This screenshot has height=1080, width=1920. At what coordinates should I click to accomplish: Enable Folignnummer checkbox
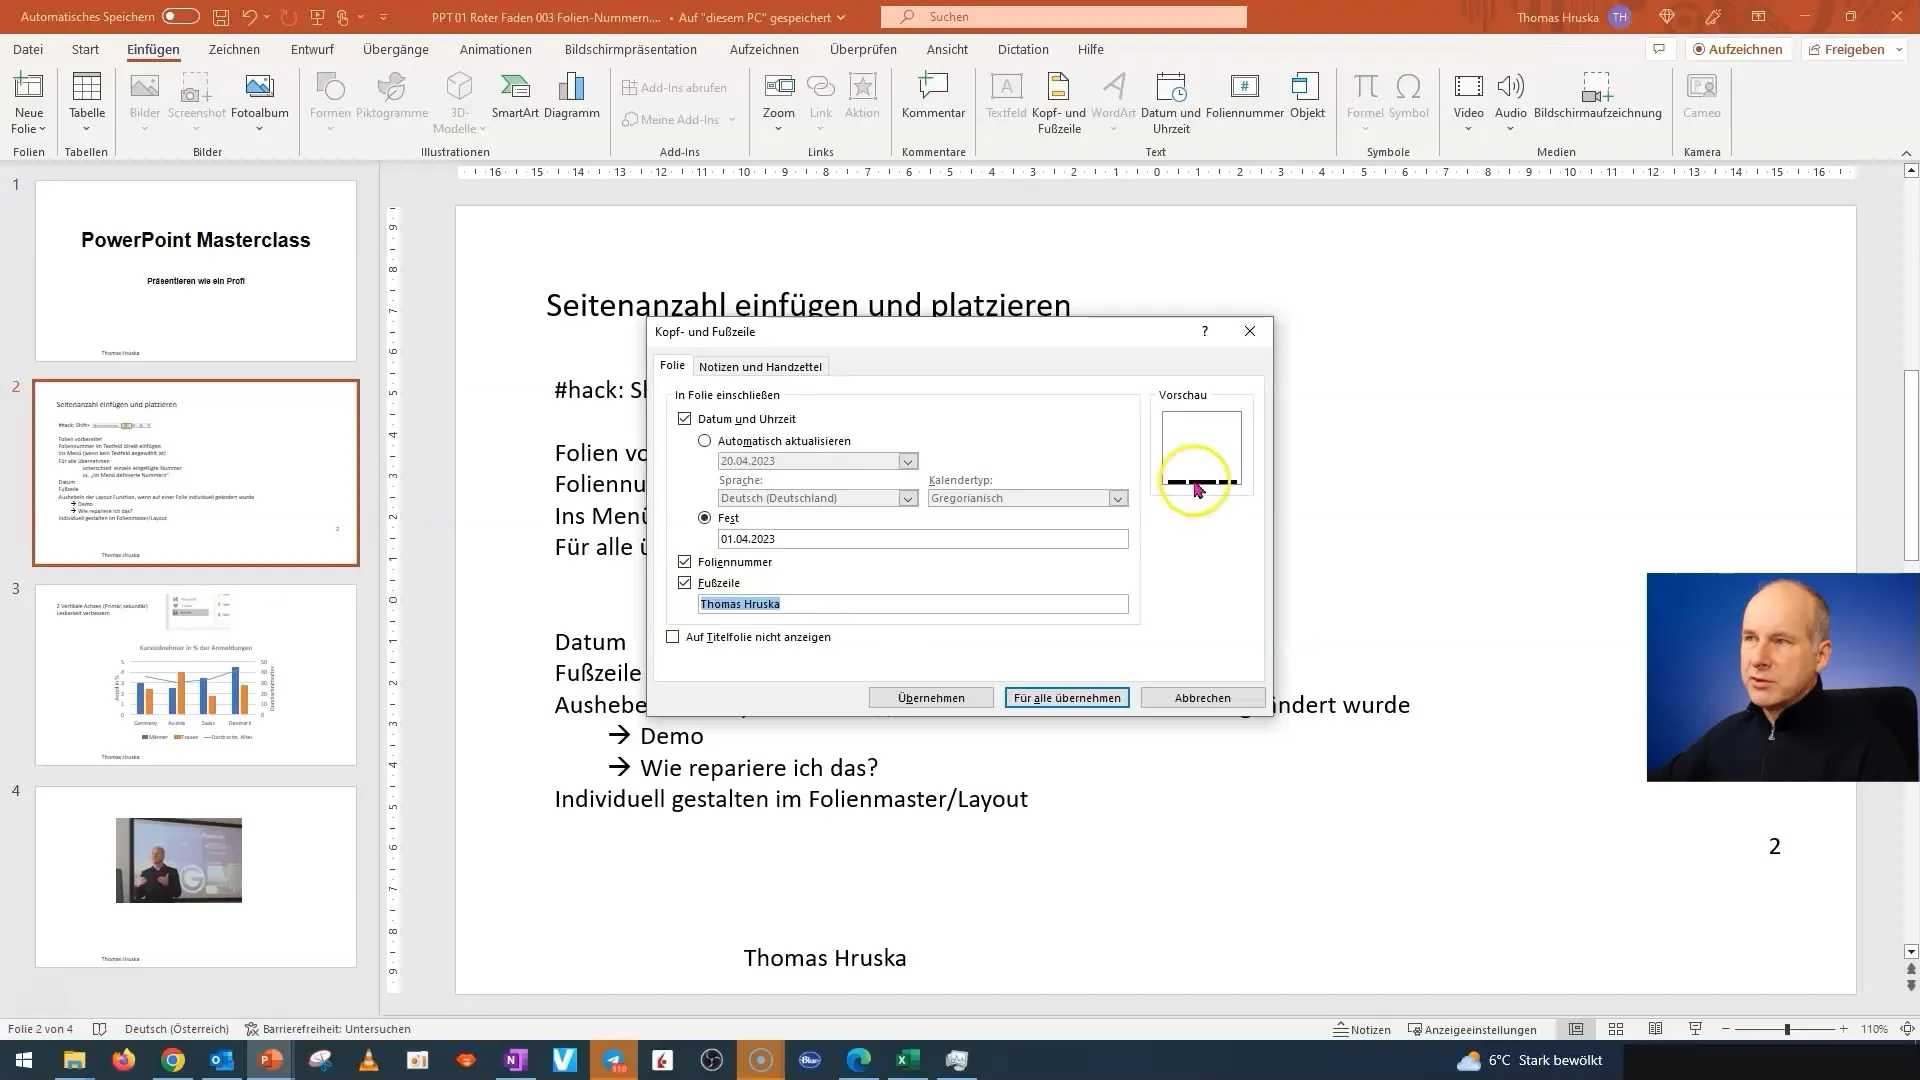tap(686, 562)
